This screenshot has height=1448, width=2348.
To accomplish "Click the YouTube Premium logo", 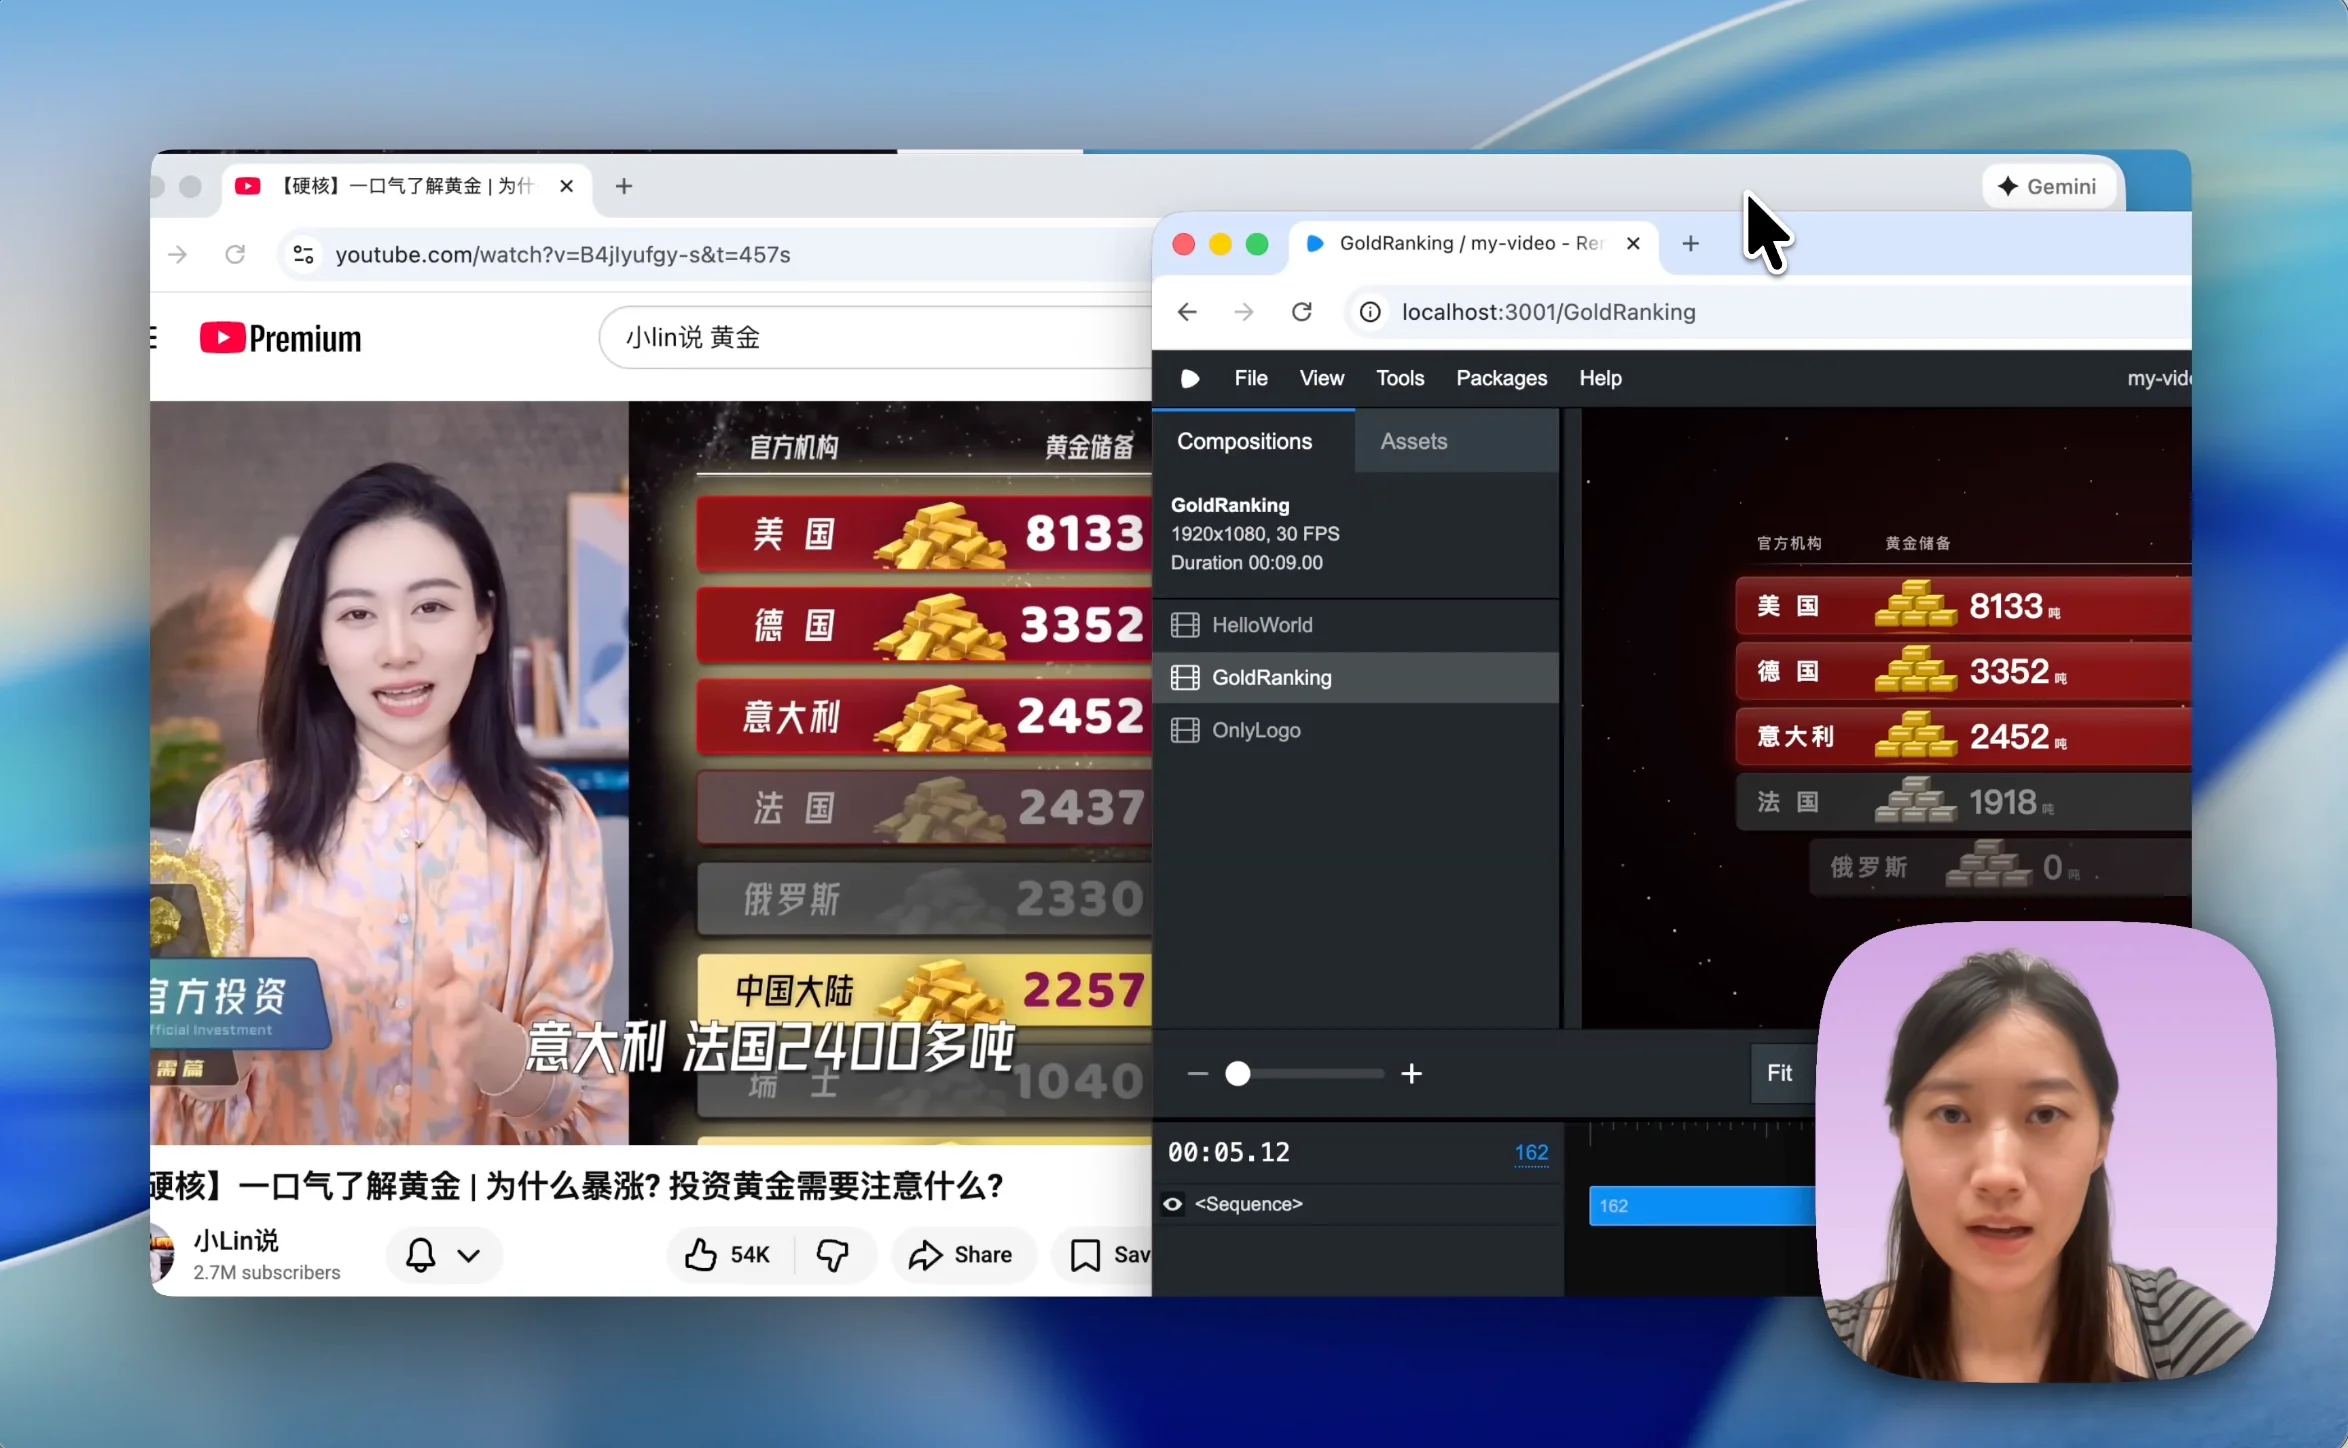I will 281,337.
